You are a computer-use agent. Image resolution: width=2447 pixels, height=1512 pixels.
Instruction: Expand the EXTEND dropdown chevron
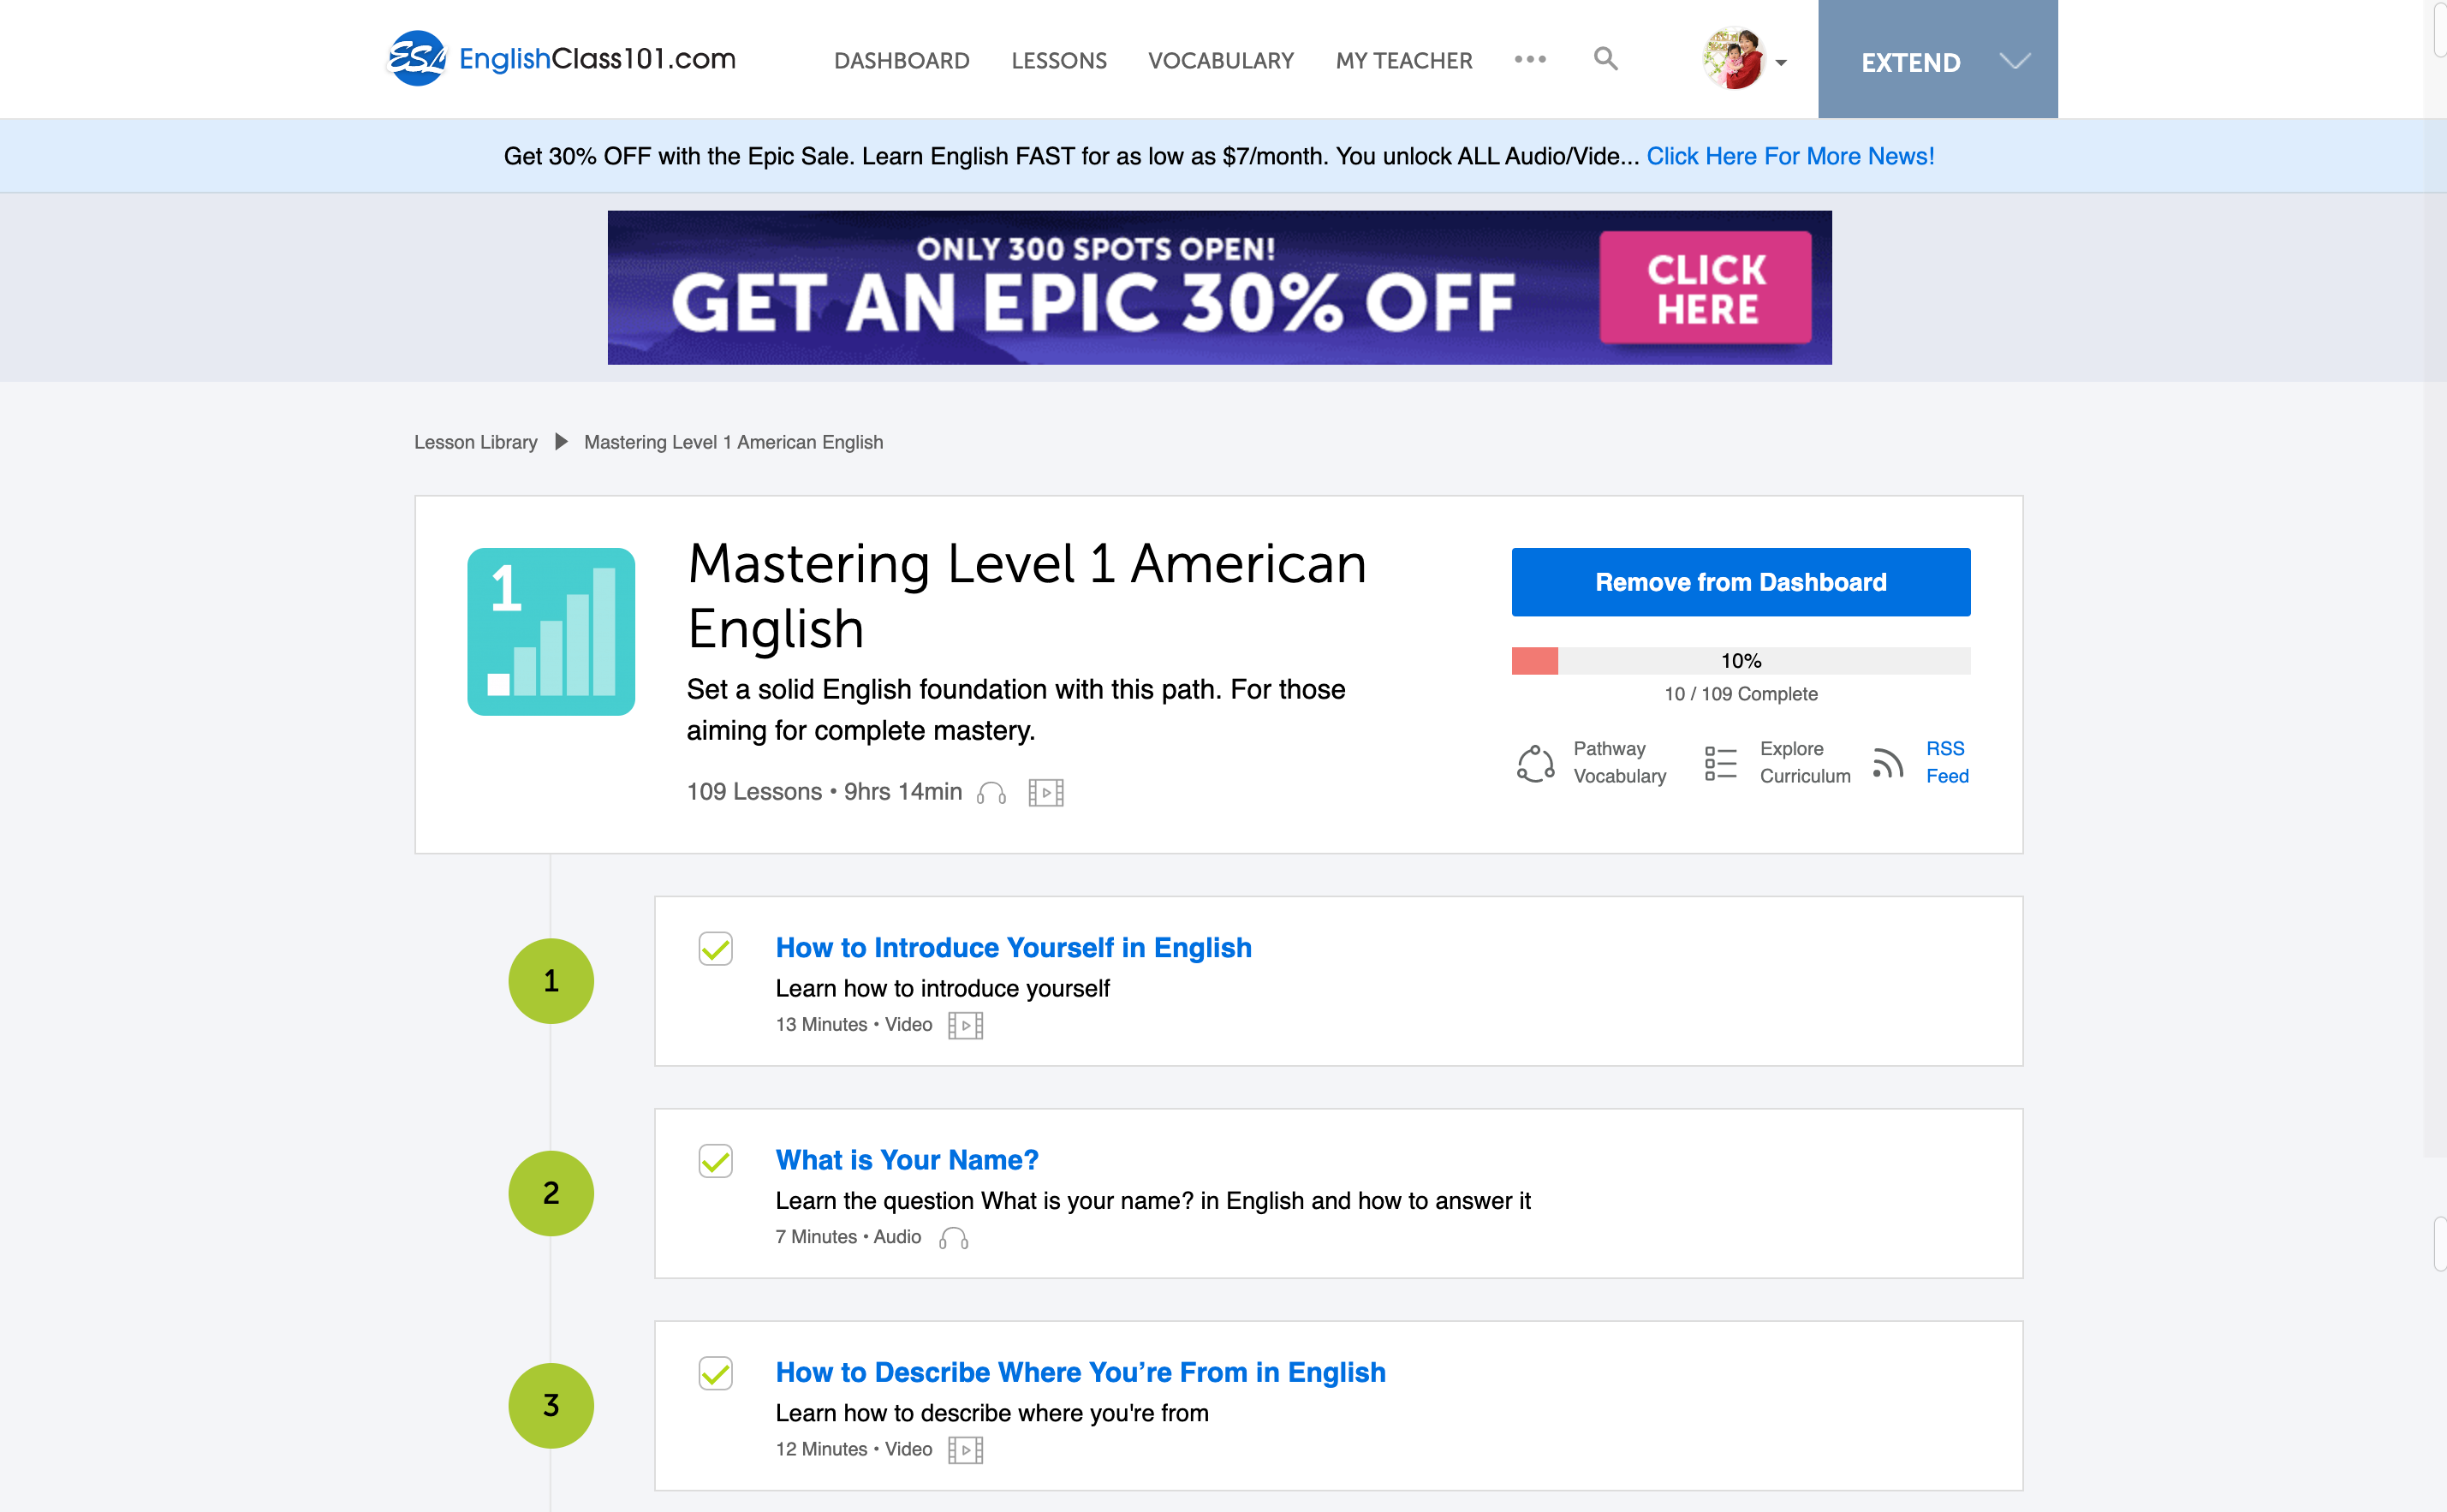2014,61
